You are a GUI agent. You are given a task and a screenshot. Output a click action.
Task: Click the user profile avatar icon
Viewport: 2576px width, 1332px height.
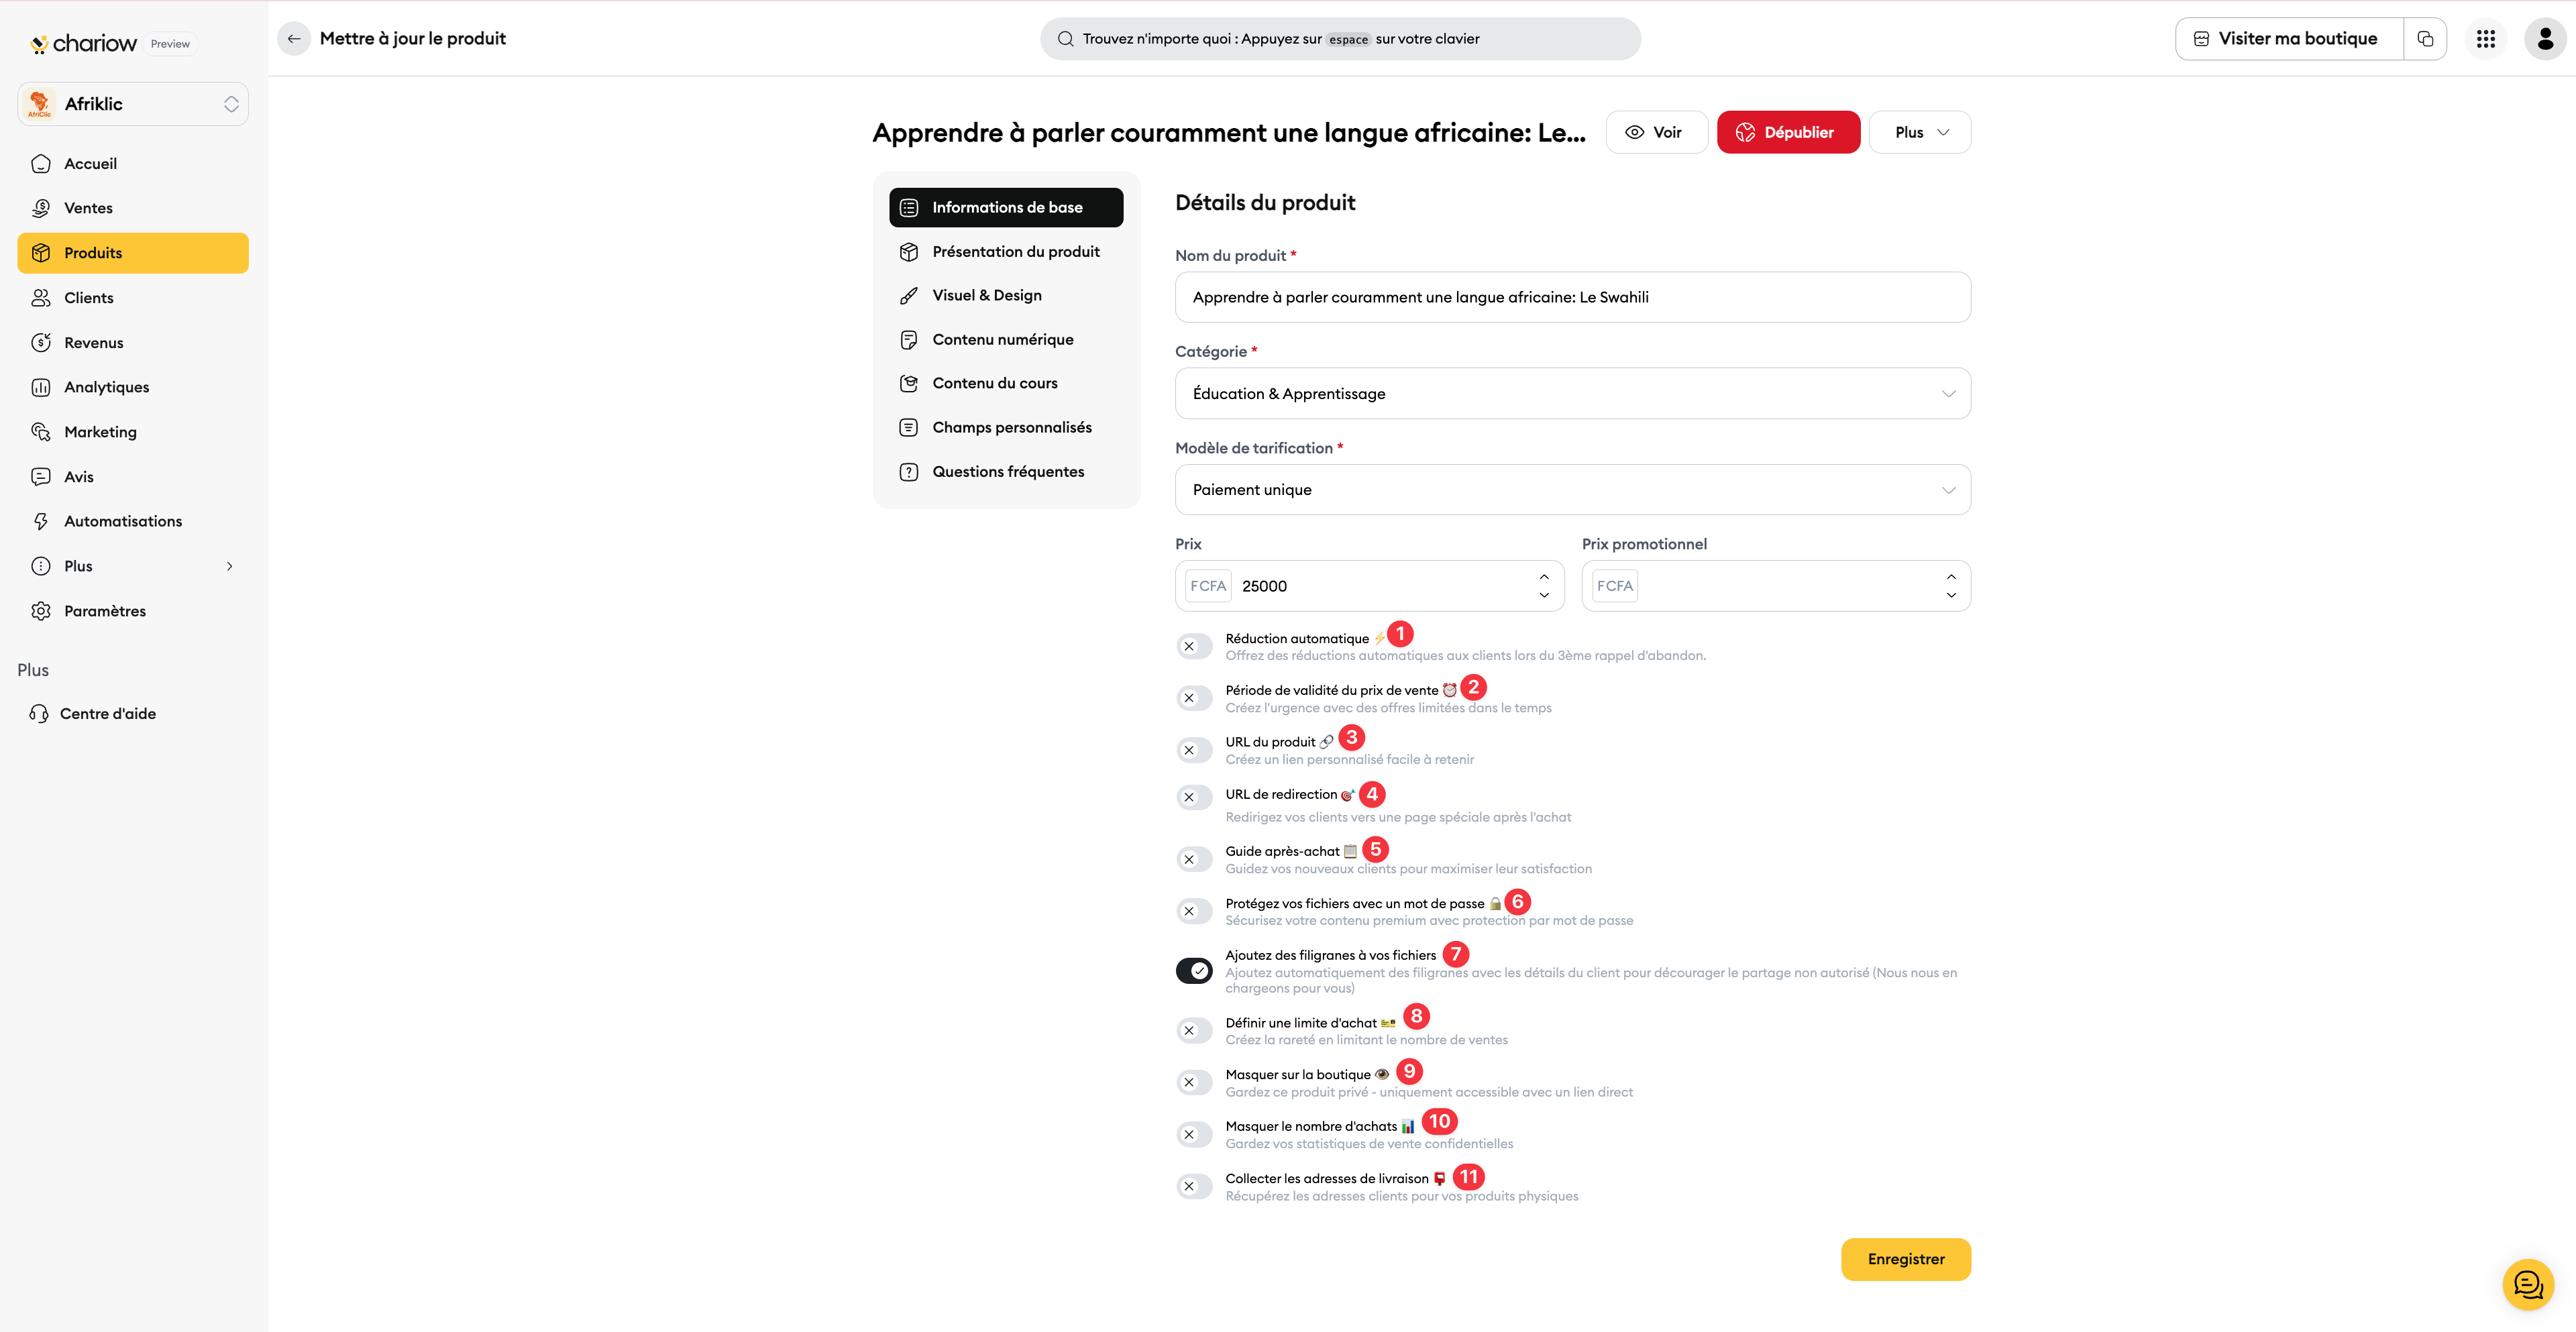[2545, 39]
